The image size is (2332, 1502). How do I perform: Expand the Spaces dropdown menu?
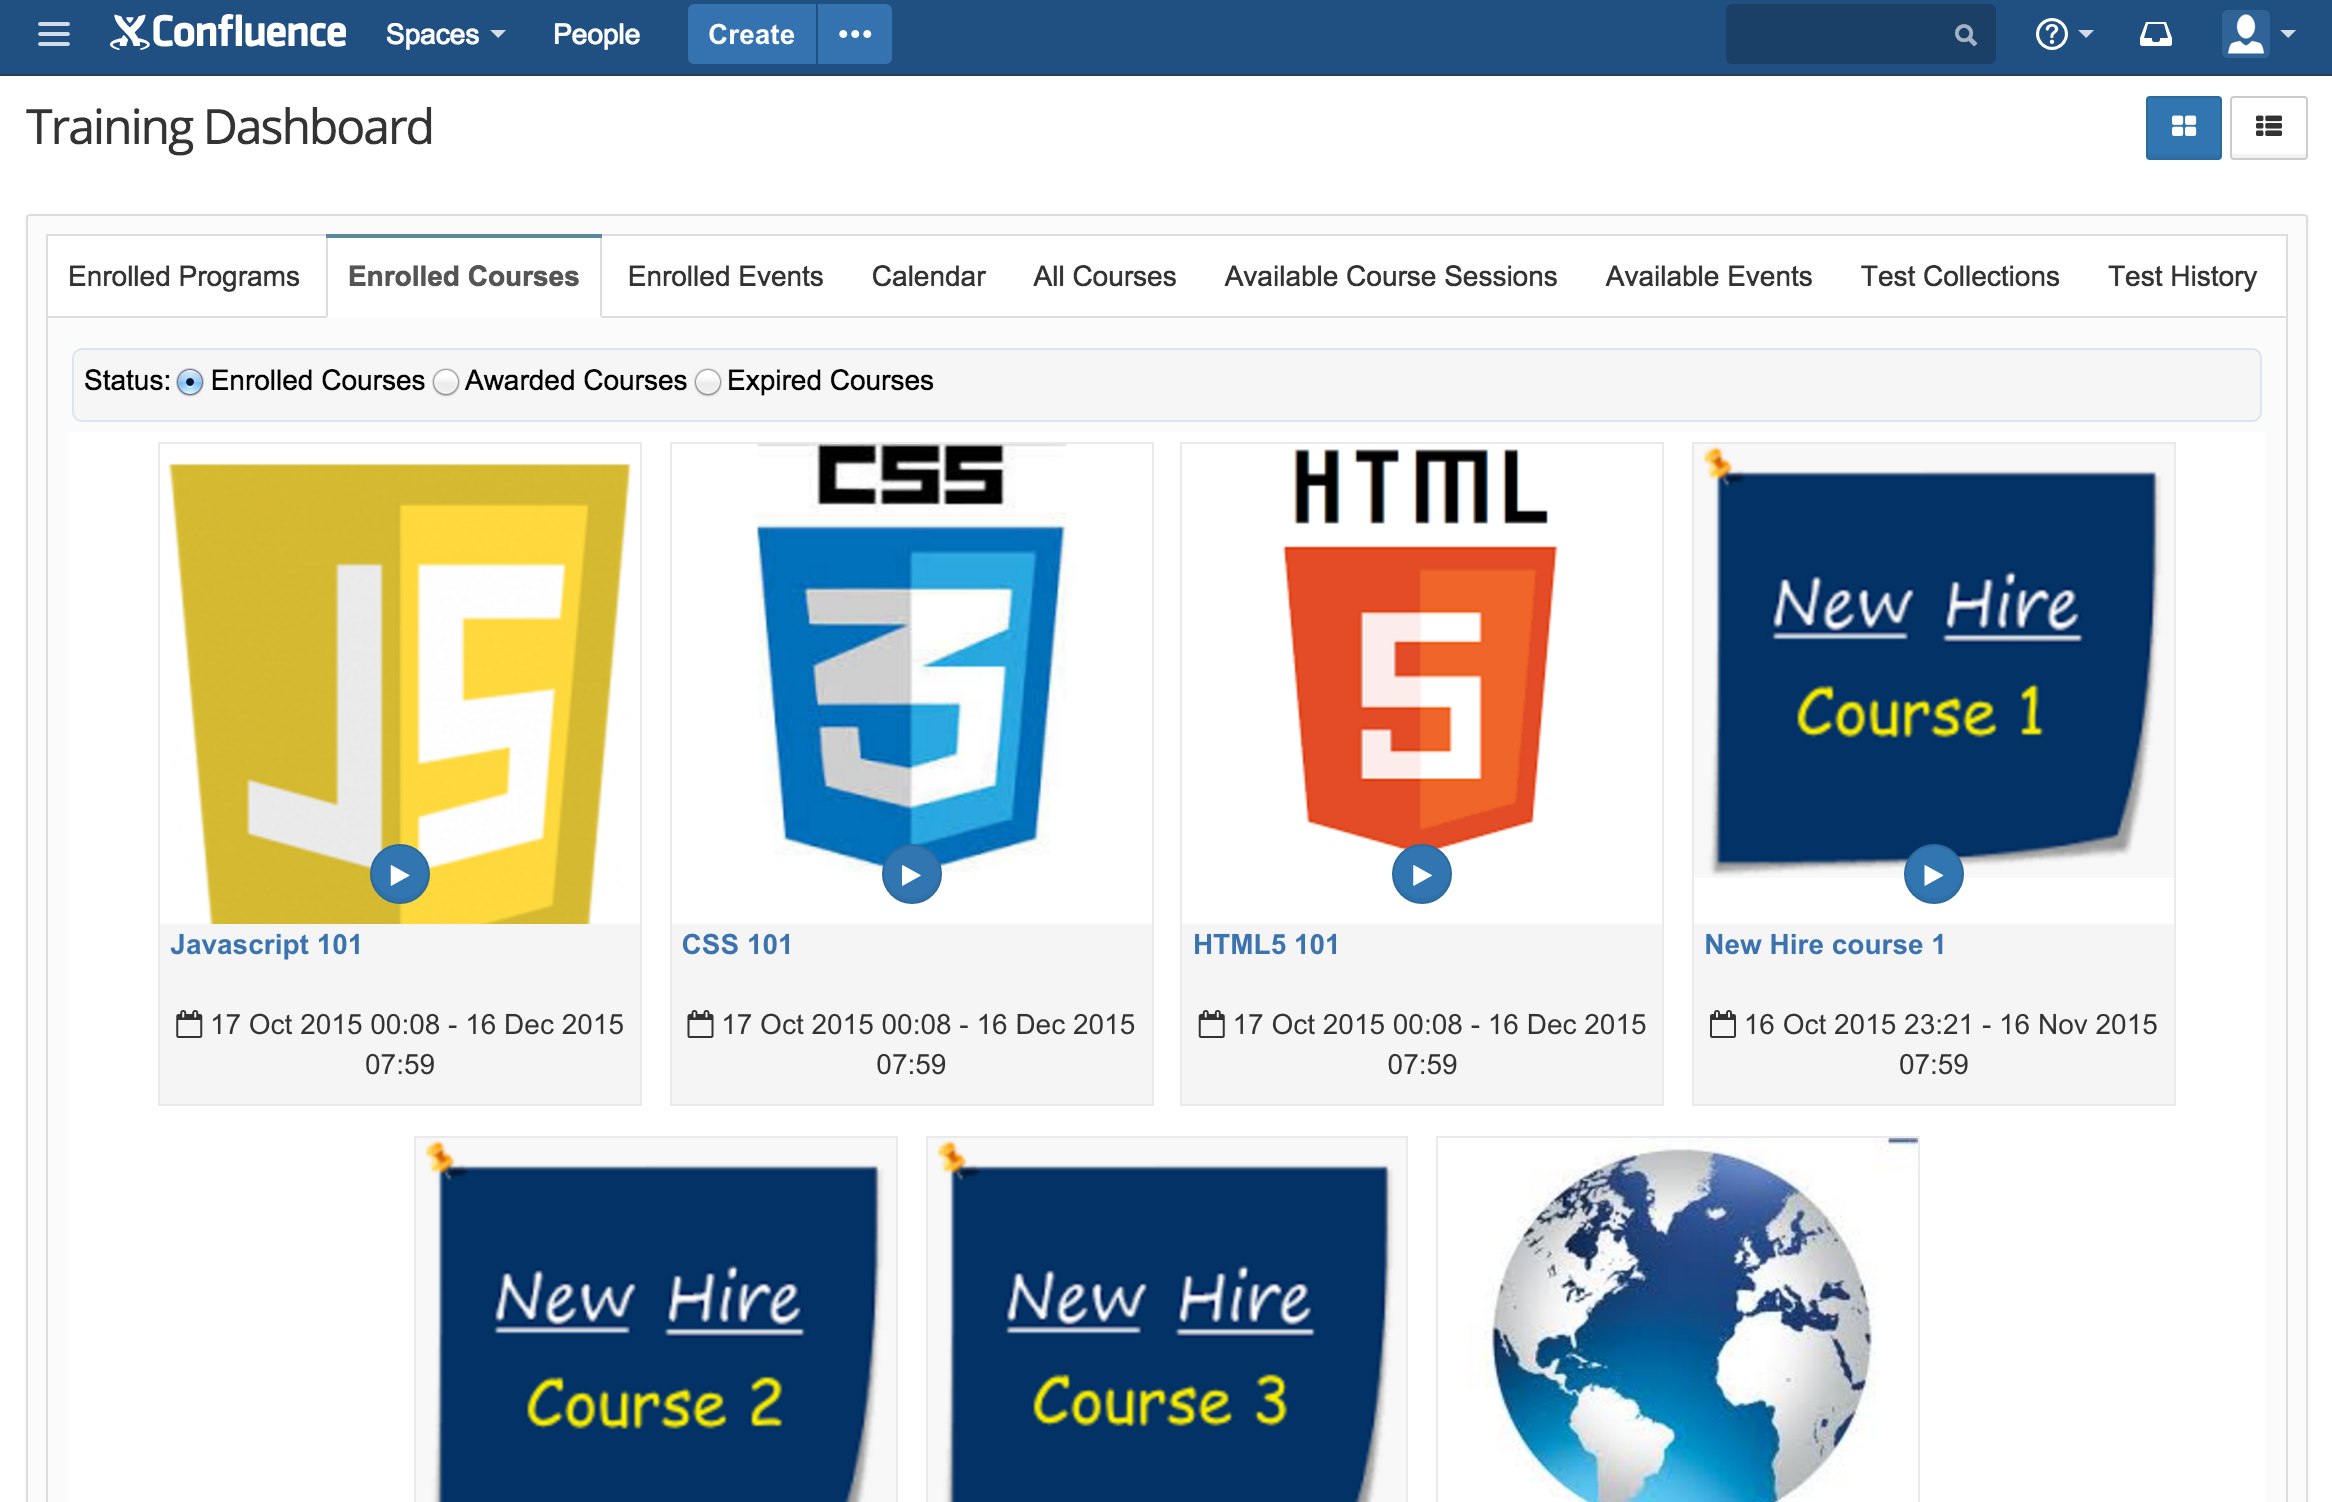click(445, 34)
